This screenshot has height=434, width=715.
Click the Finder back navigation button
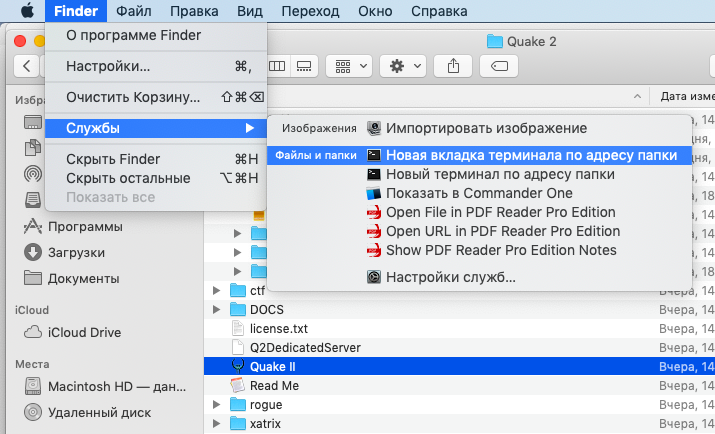(26, 66)
